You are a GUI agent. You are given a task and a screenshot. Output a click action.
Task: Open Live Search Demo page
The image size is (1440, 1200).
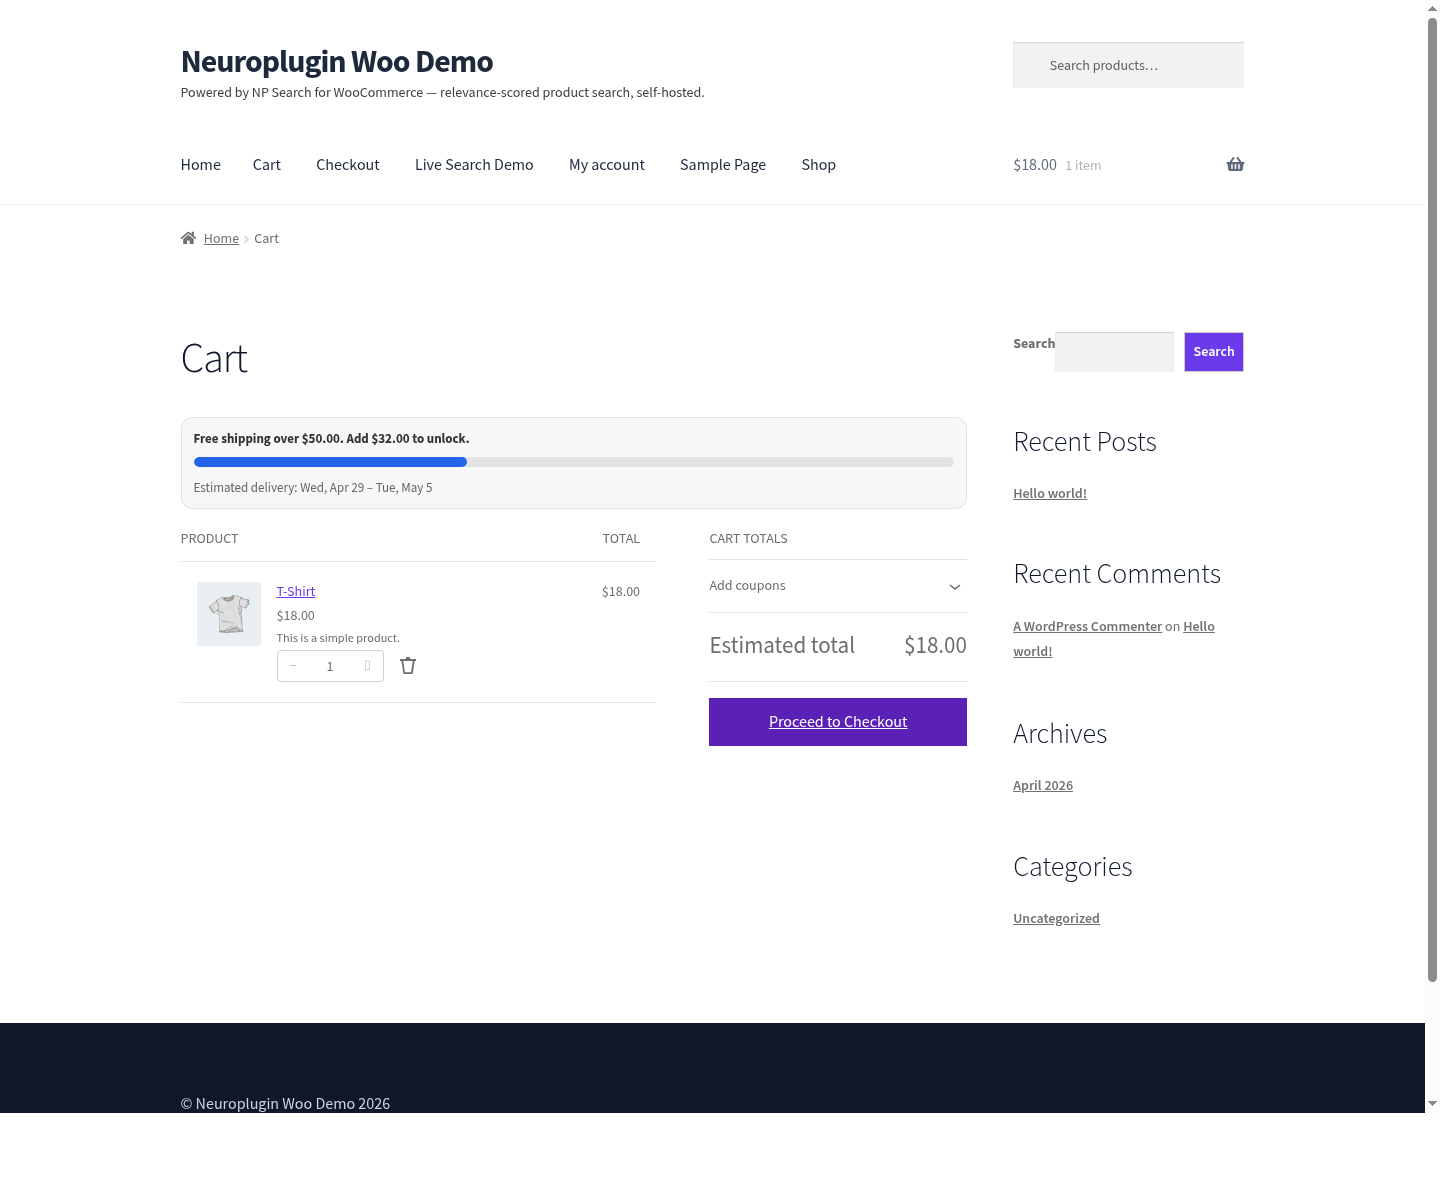coord(474,165)
